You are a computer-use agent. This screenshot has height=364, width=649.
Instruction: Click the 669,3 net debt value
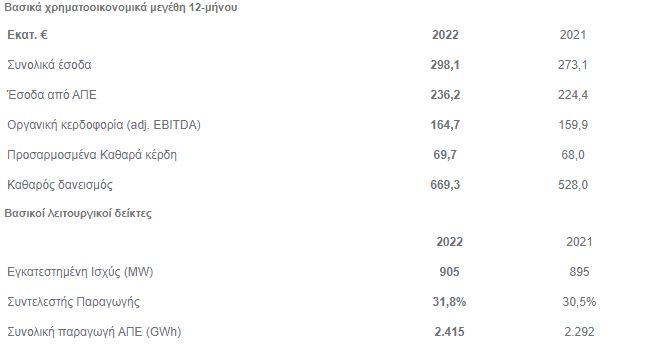(445, 185)
